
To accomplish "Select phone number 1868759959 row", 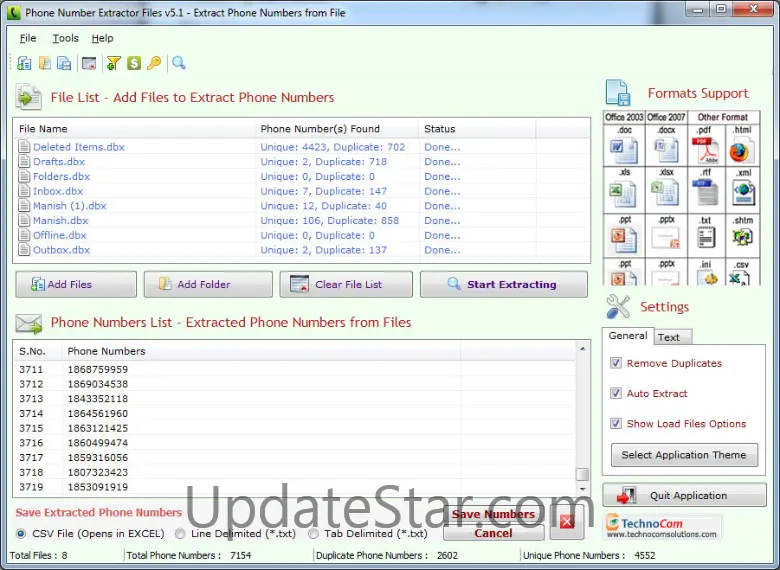I will pos(295,369).
